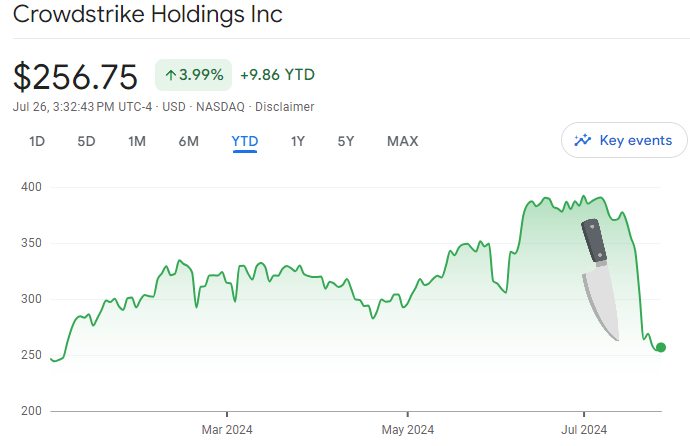Click the sparkline icon in Key events
690x446 pixels.
coord(582,141)
